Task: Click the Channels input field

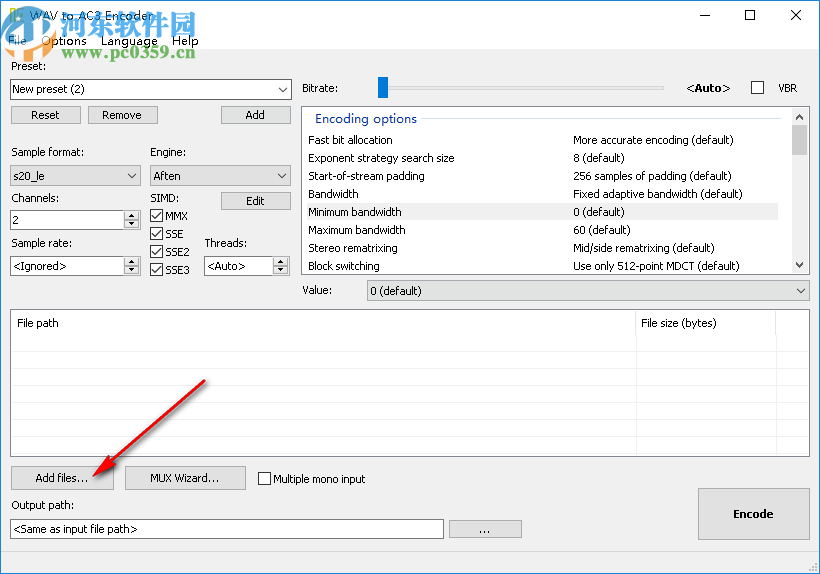Action: (x=67, y=220)
